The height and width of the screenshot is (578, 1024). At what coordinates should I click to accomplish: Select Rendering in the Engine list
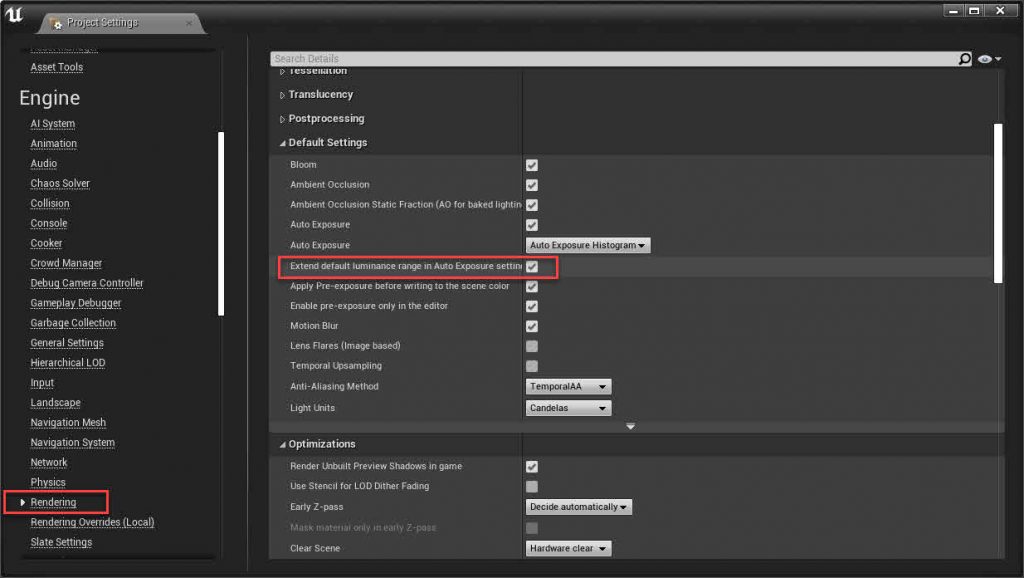point(53,502)
